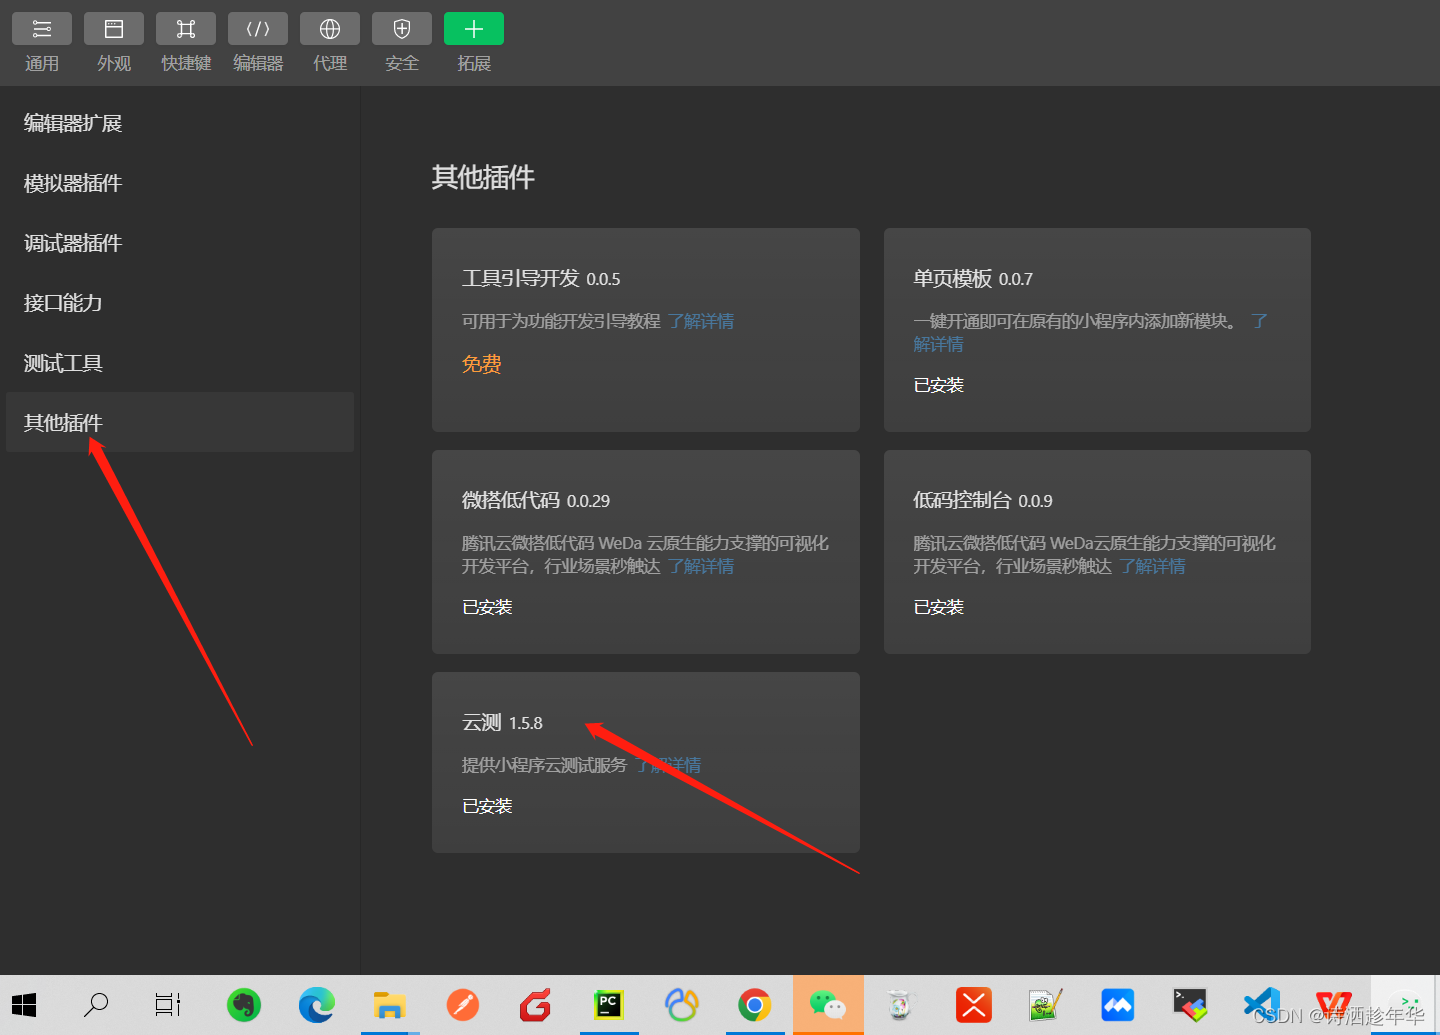Click the 云测 1.5.8 plugin title
1440x1035 pixels.
[x=502, y=722]
